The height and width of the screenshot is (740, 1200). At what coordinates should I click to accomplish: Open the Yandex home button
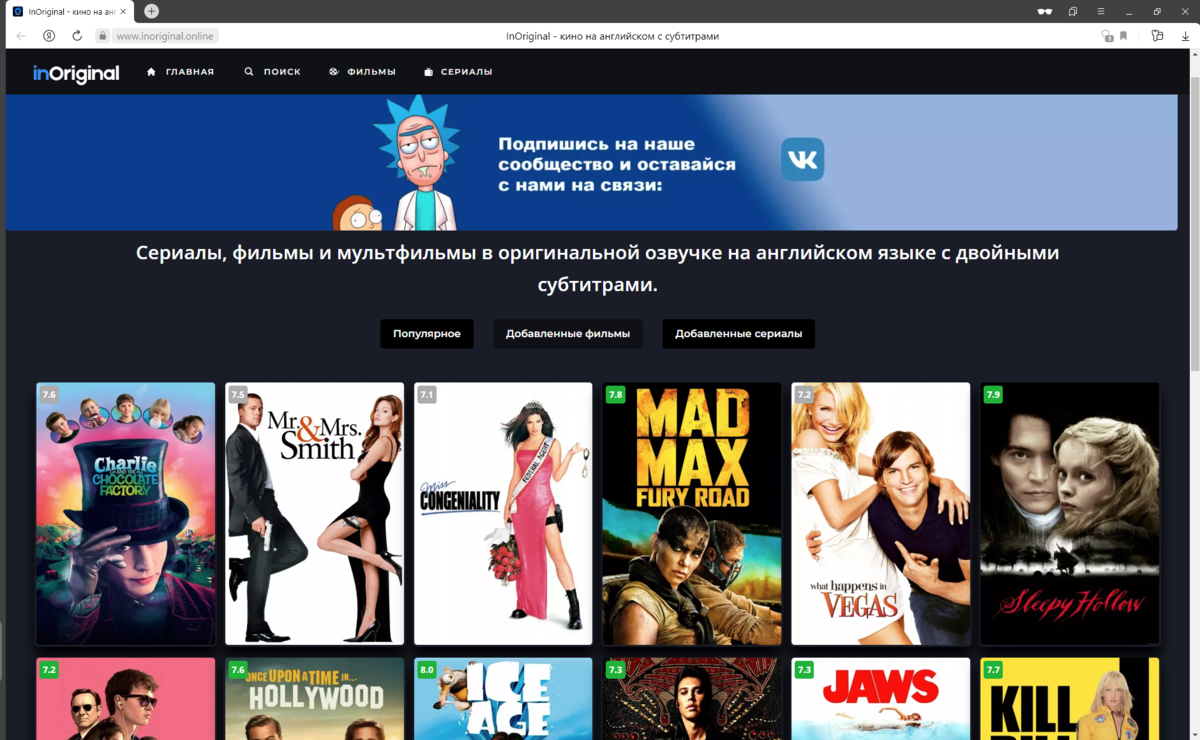pyautogui.click(x=49, y=36)
